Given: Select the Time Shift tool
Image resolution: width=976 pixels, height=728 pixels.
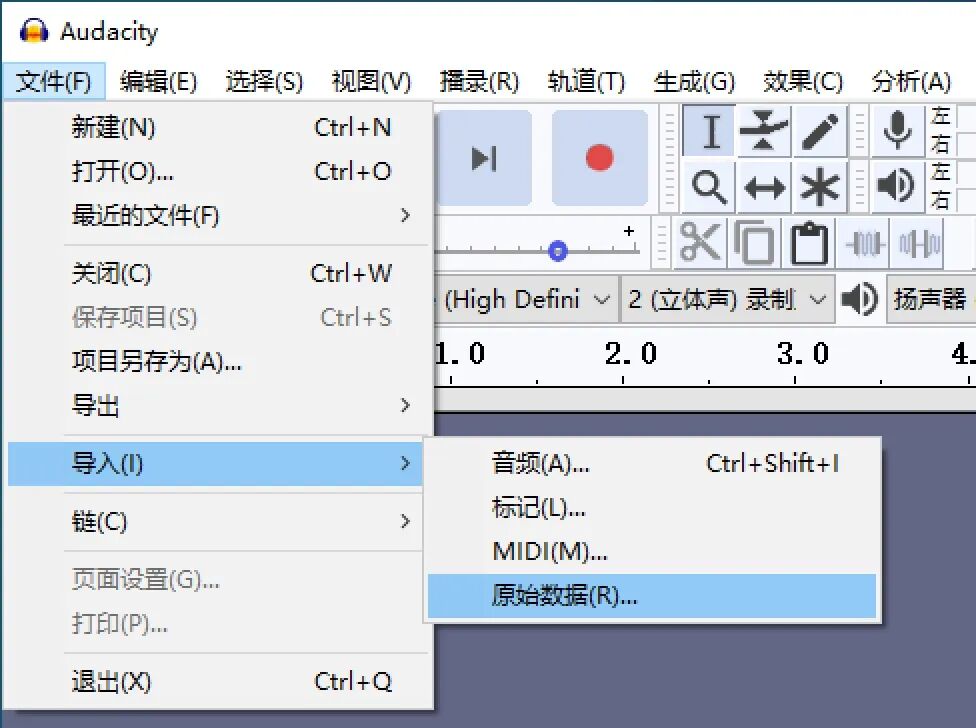Looking at the screenshot, I should pyautogui.click(x=764, y=187).
